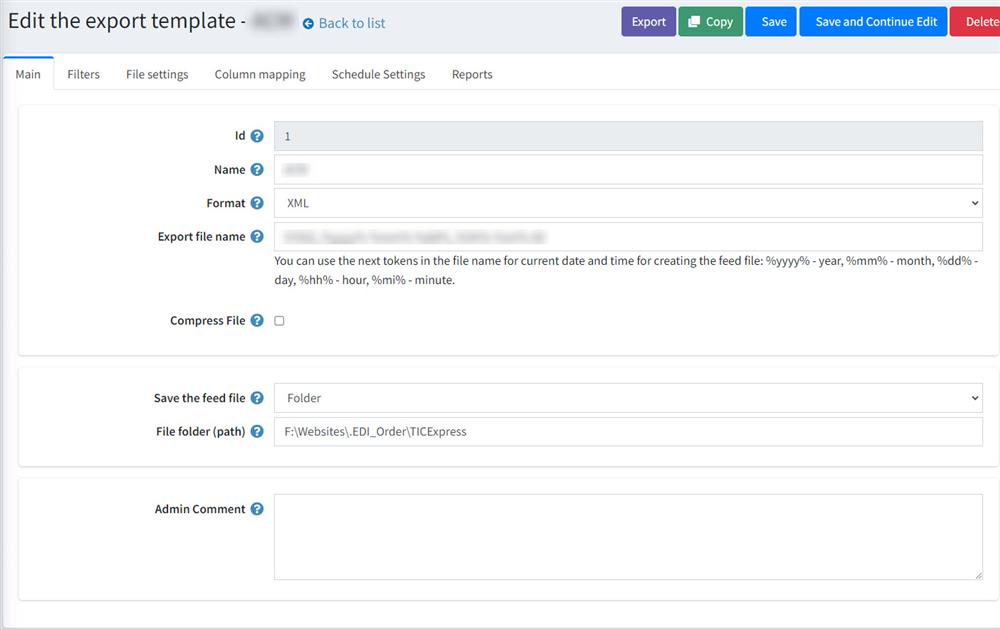Expand the Save the feed file dropdown
This screenshot has height=629, width=1000.
tap(628, 398)
